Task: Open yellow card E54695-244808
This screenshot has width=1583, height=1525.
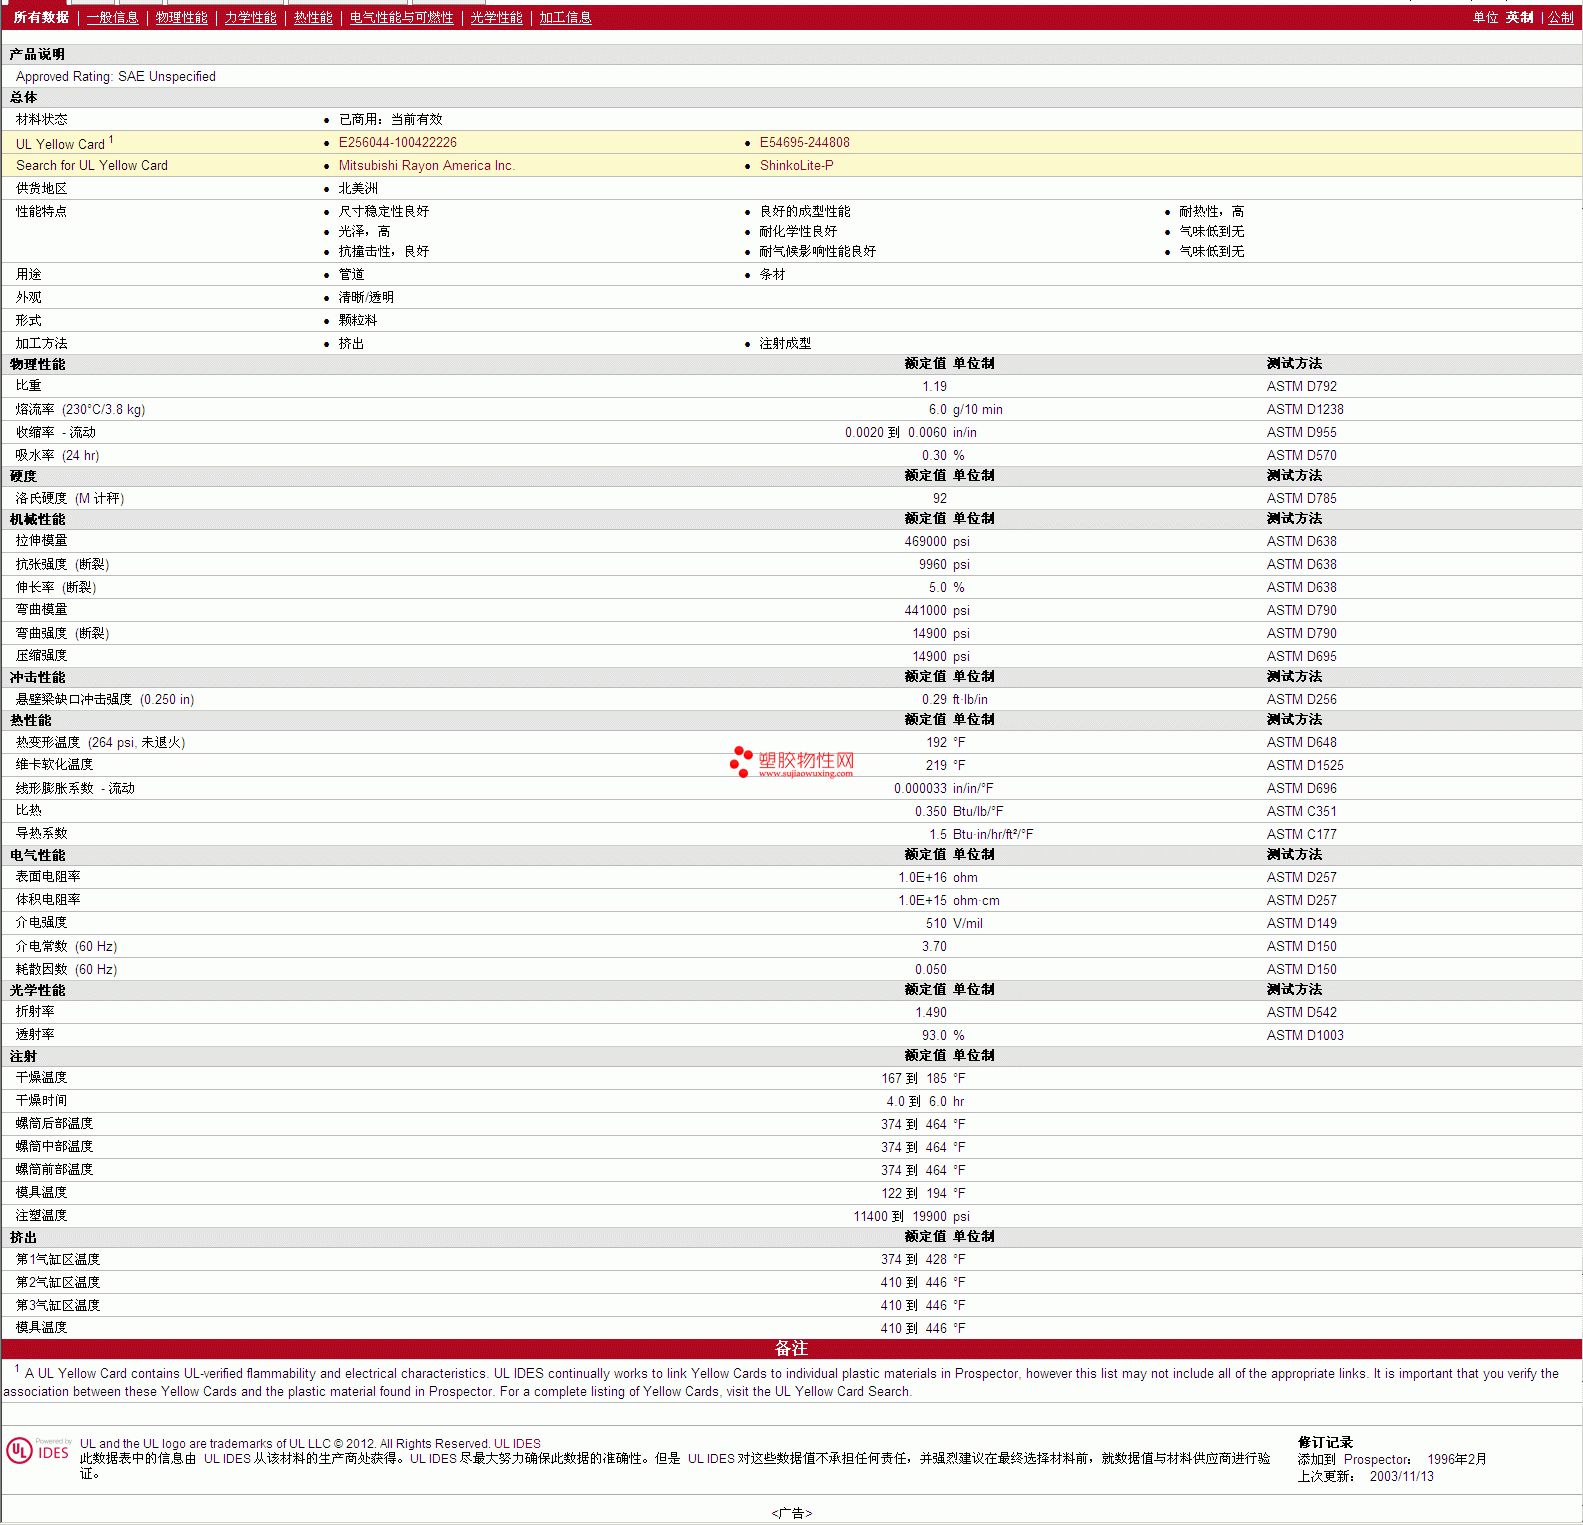Action: coord(805,143)
